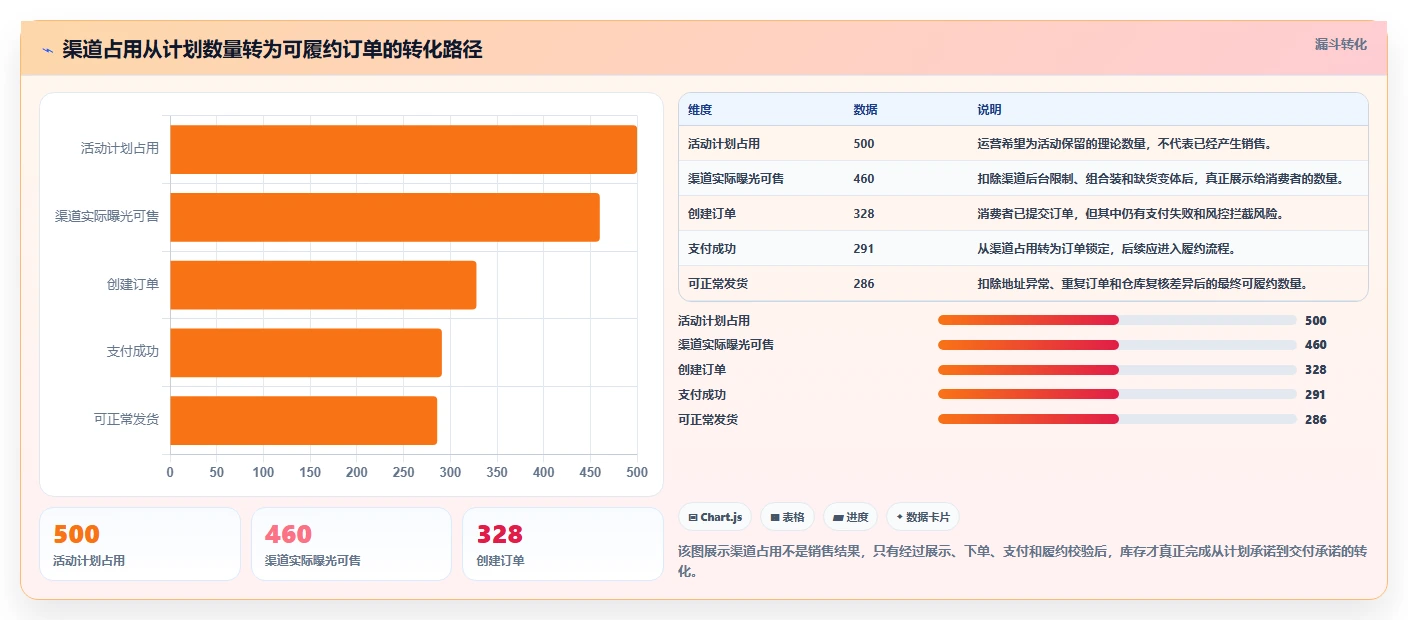The width and height of the screenshot is (1408, 620).
Task: Click the lightning icon beside the title
Action: (x=47, y=50)
